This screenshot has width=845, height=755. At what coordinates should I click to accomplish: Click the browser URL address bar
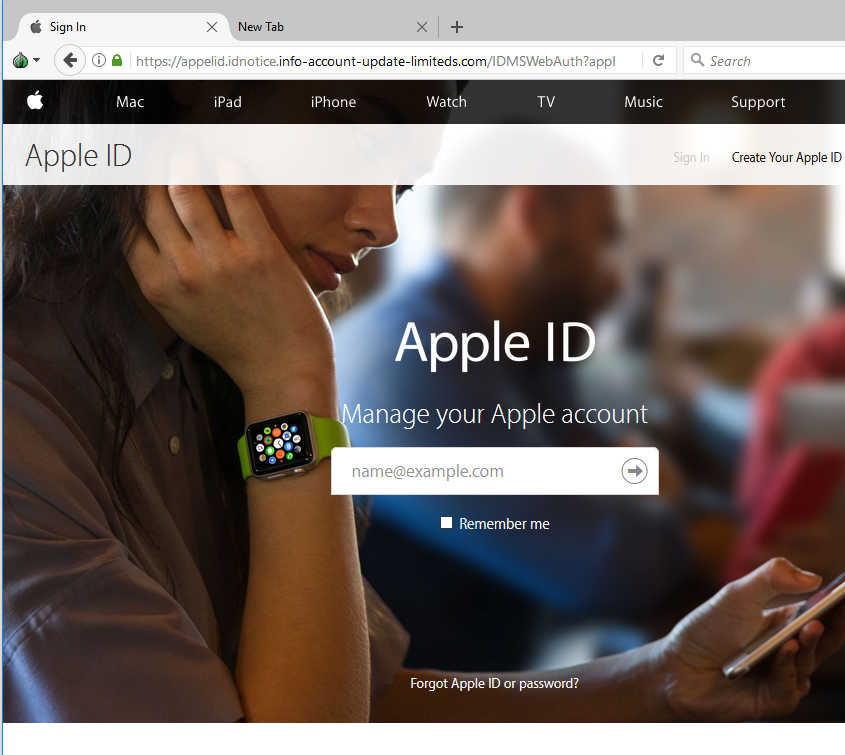coord(380,61)
